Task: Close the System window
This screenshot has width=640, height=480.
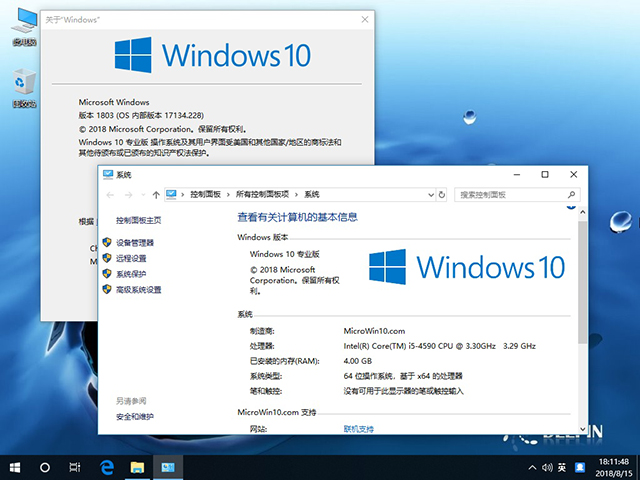Action: pos(573,175)
